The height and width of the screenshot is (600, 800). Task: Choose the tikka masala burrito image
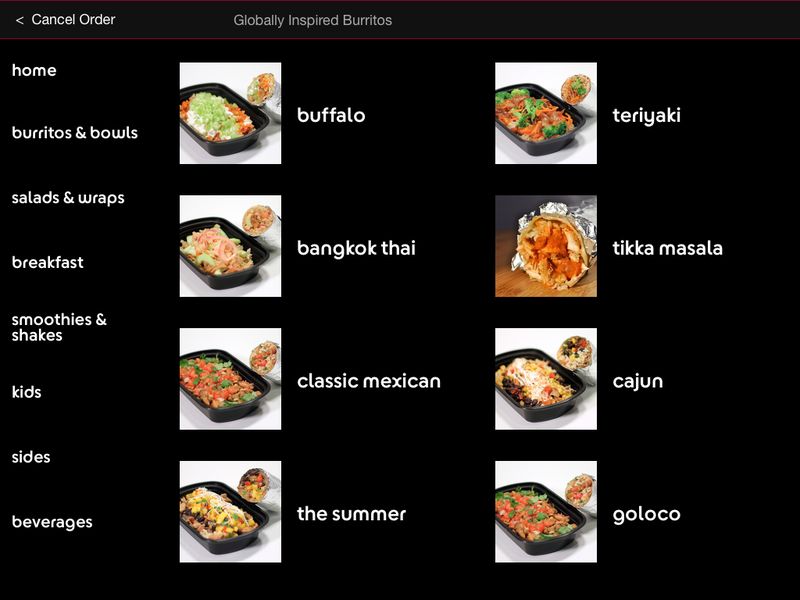coord(546,246)
